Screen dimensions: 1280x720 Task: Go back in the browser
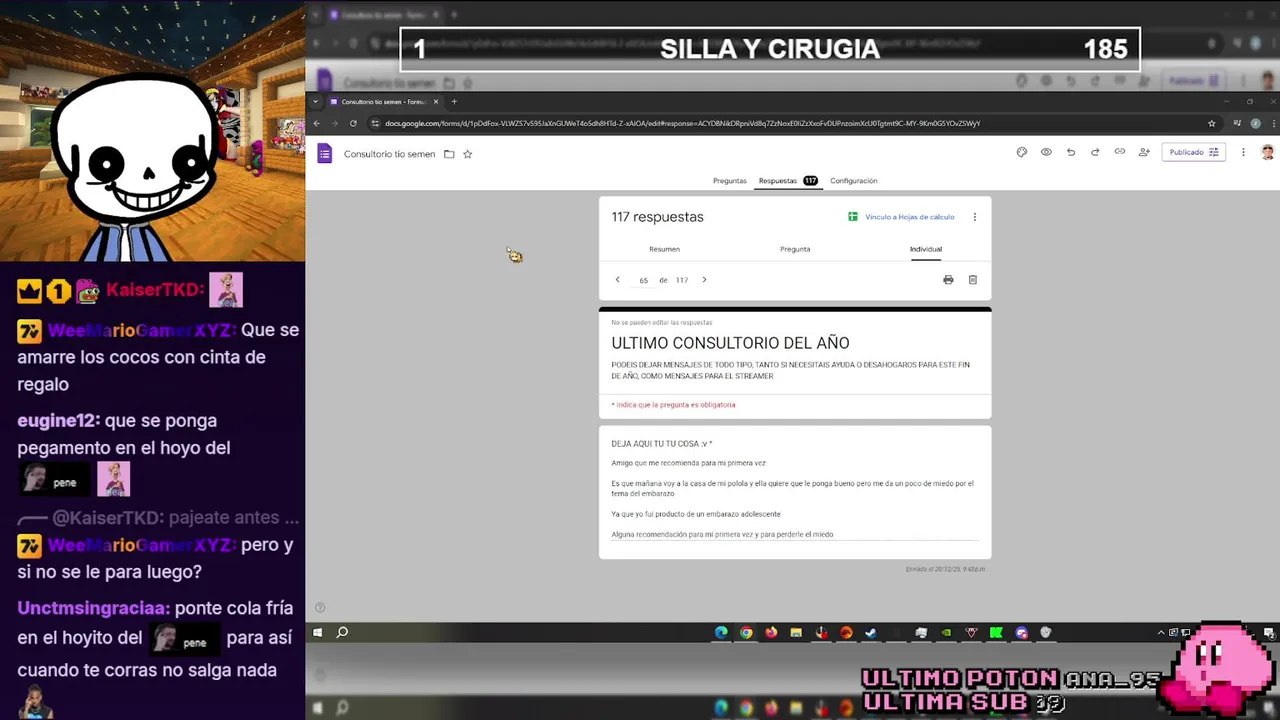(x=317, y=123)
